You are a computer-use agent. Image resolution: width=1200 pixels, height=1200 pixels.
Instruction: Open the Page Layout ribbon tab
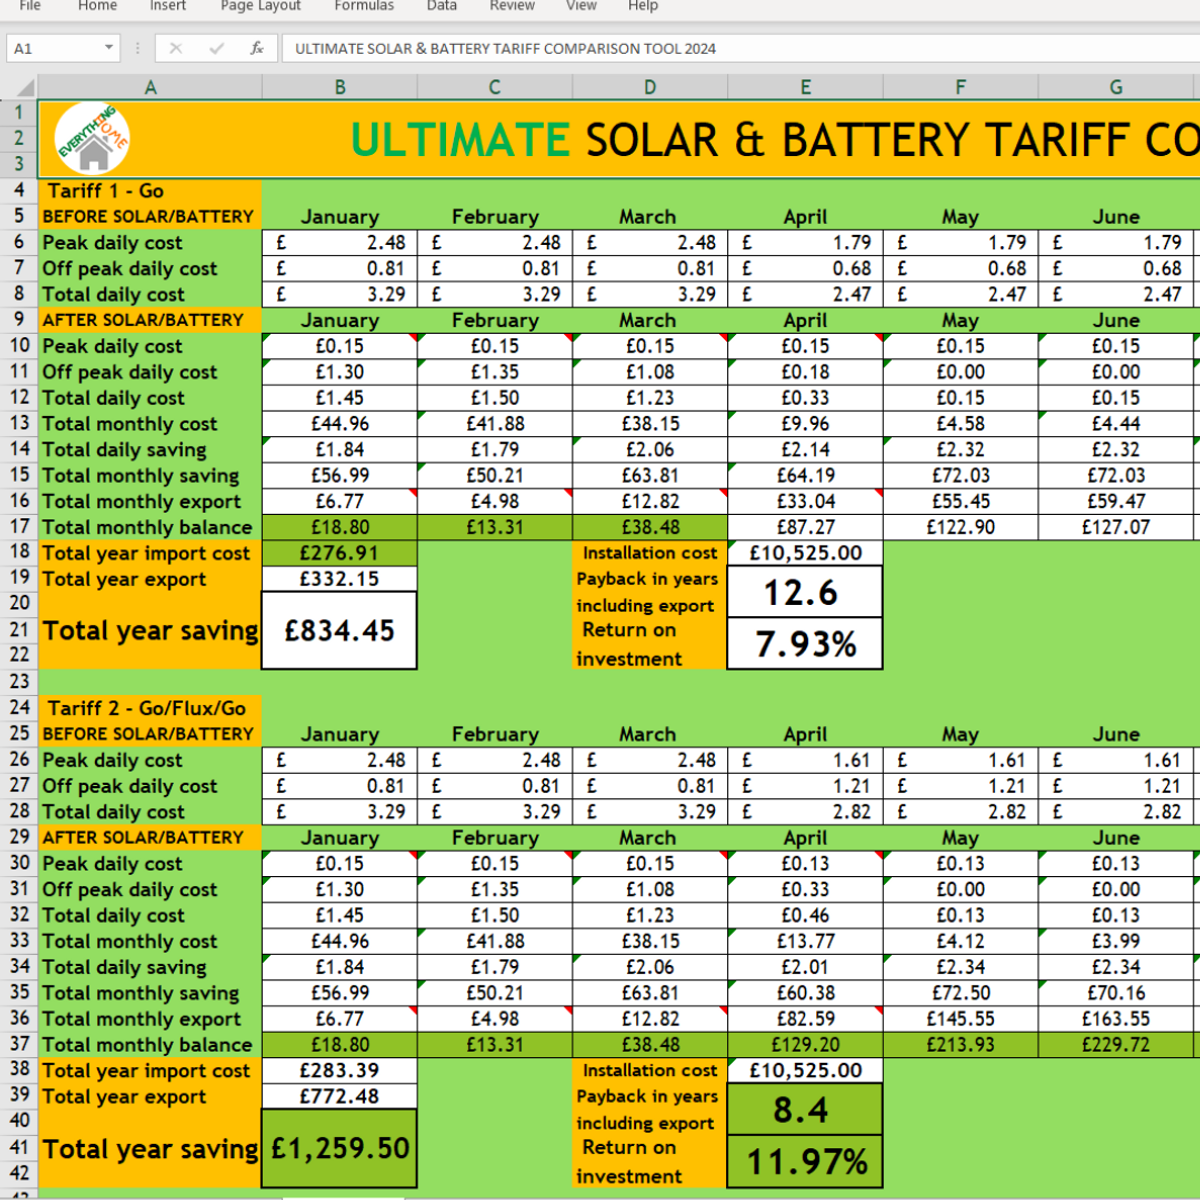tap(259, 6)
